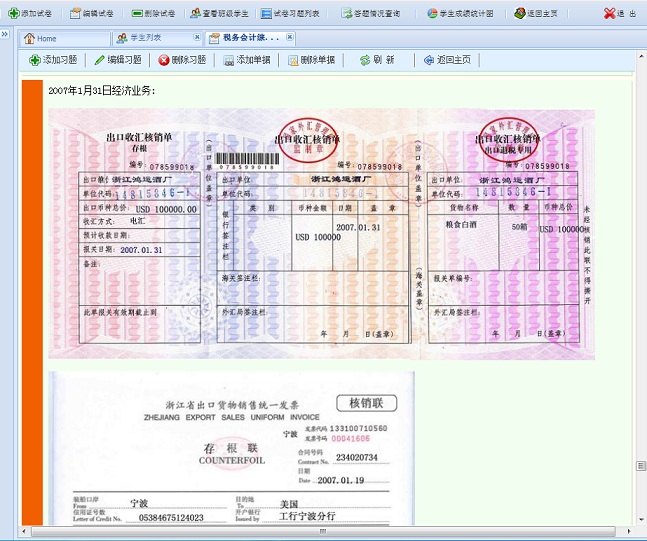Click the Home tab house icon
This screenshot has height=541, width=647.
[x=29, y=38]
